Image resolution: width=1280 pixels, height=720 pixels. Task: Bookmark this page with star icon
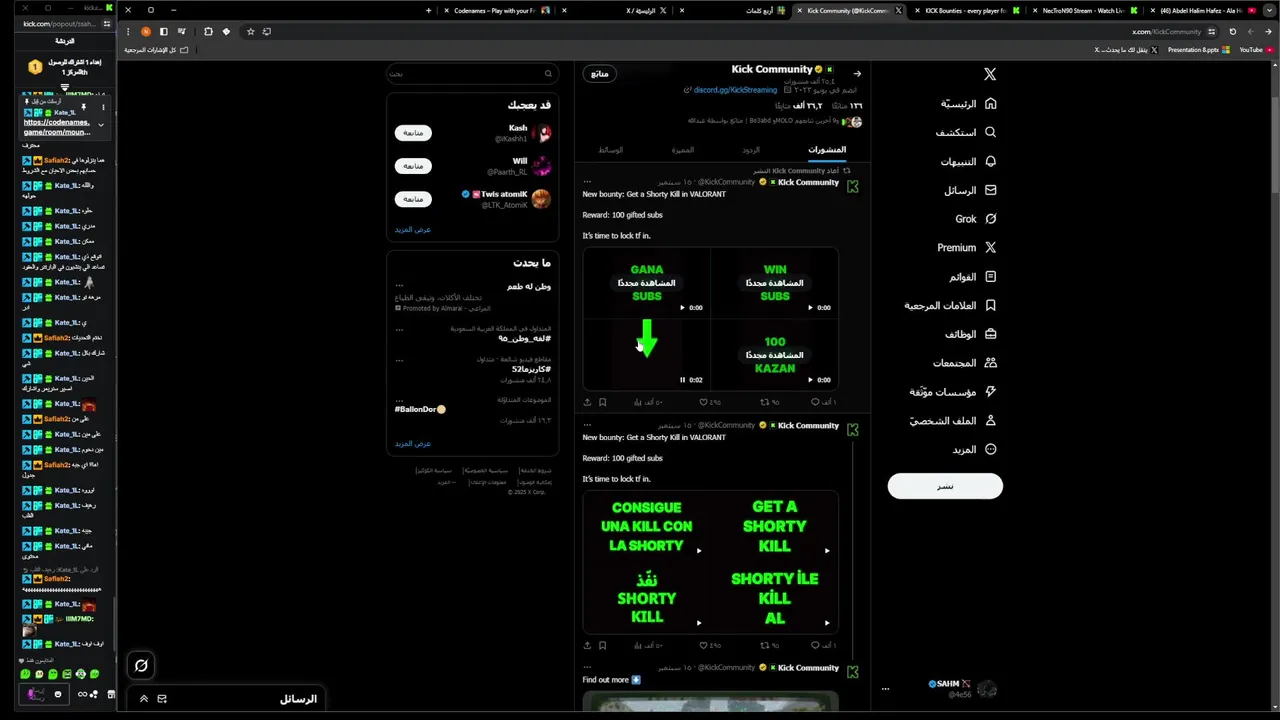(250, 31)
